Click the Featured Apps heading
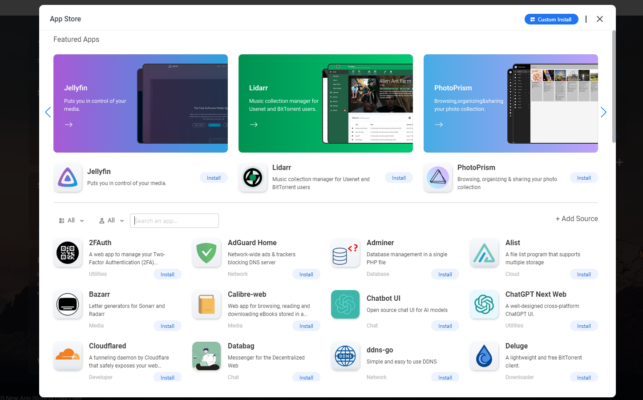The image size is (643, 400). pos(76,39)
